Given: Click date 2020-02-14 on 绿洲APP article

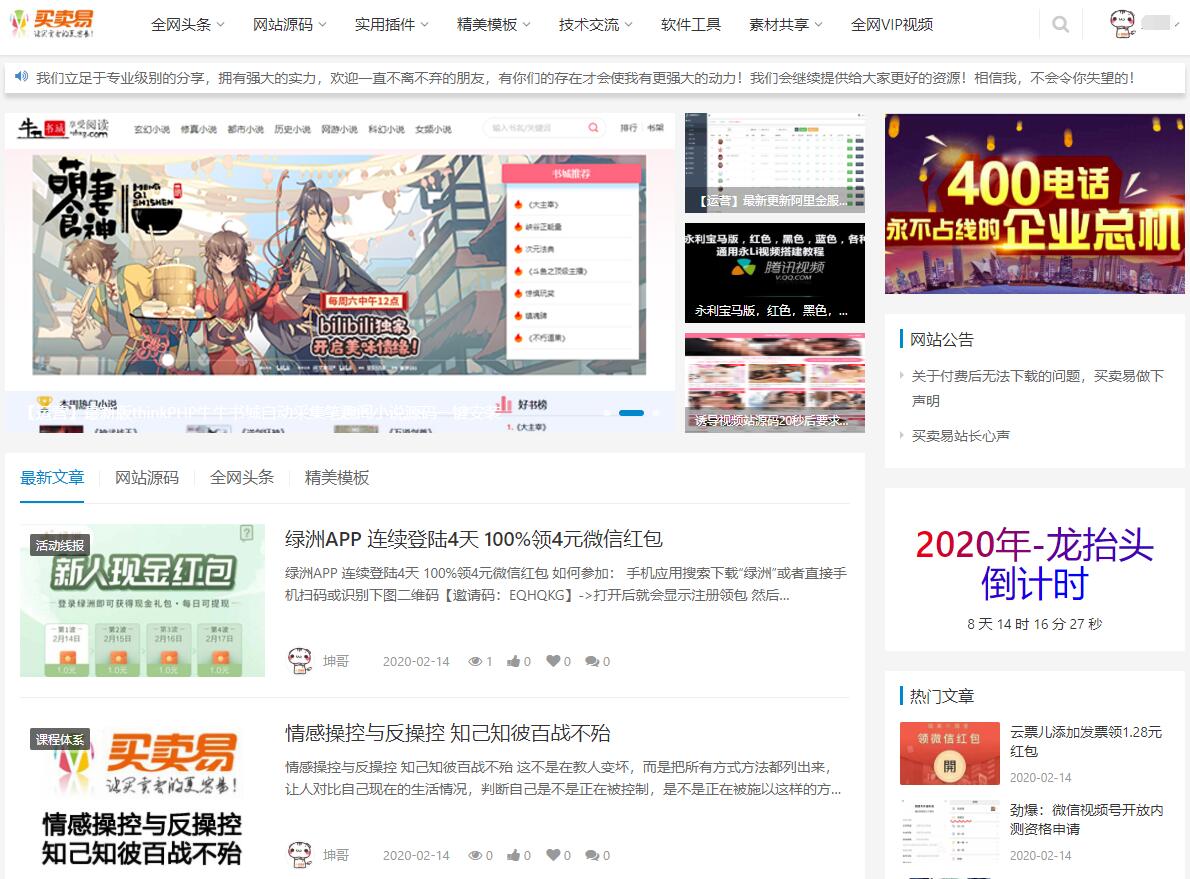Looking at the screenshot, I should pyautogui.click(x=416, y=661).
